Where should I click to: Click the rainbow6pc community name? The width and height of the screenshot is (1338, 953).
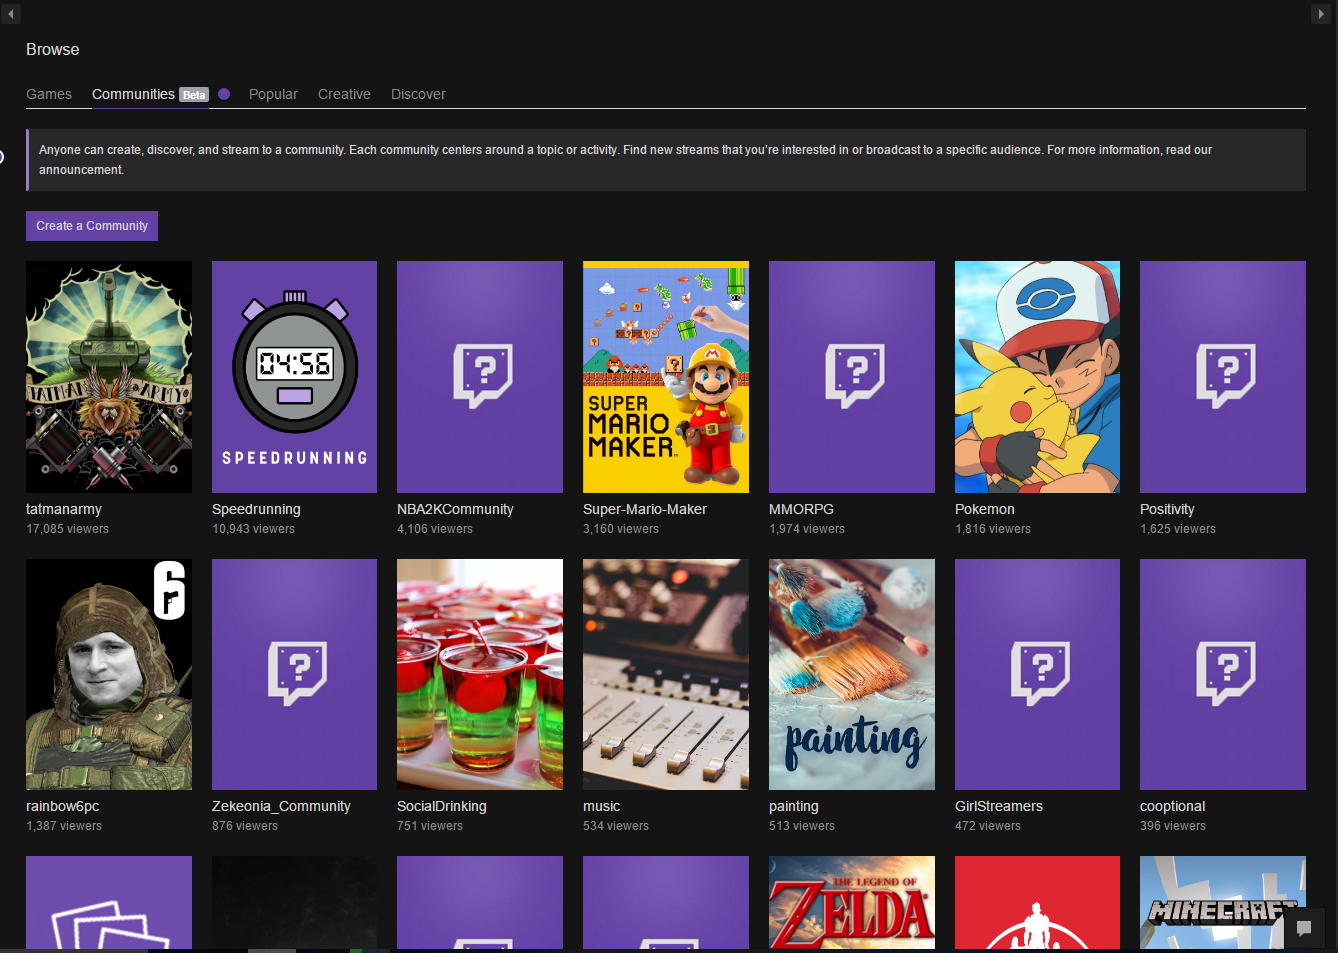point(63,806)
